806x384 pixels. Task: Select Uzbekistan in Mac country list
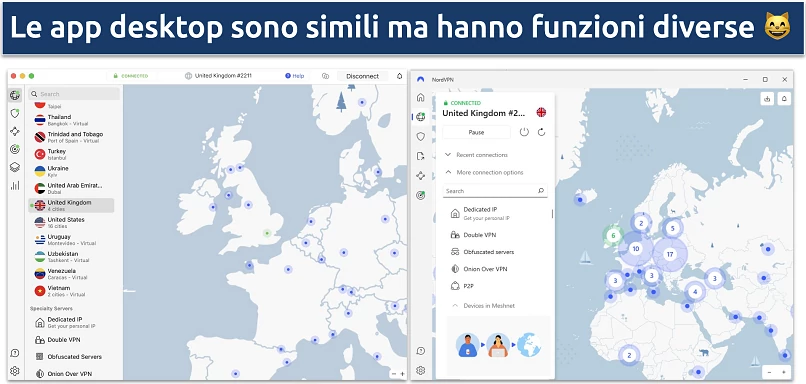pyautogui.click(x=72, y=257)
